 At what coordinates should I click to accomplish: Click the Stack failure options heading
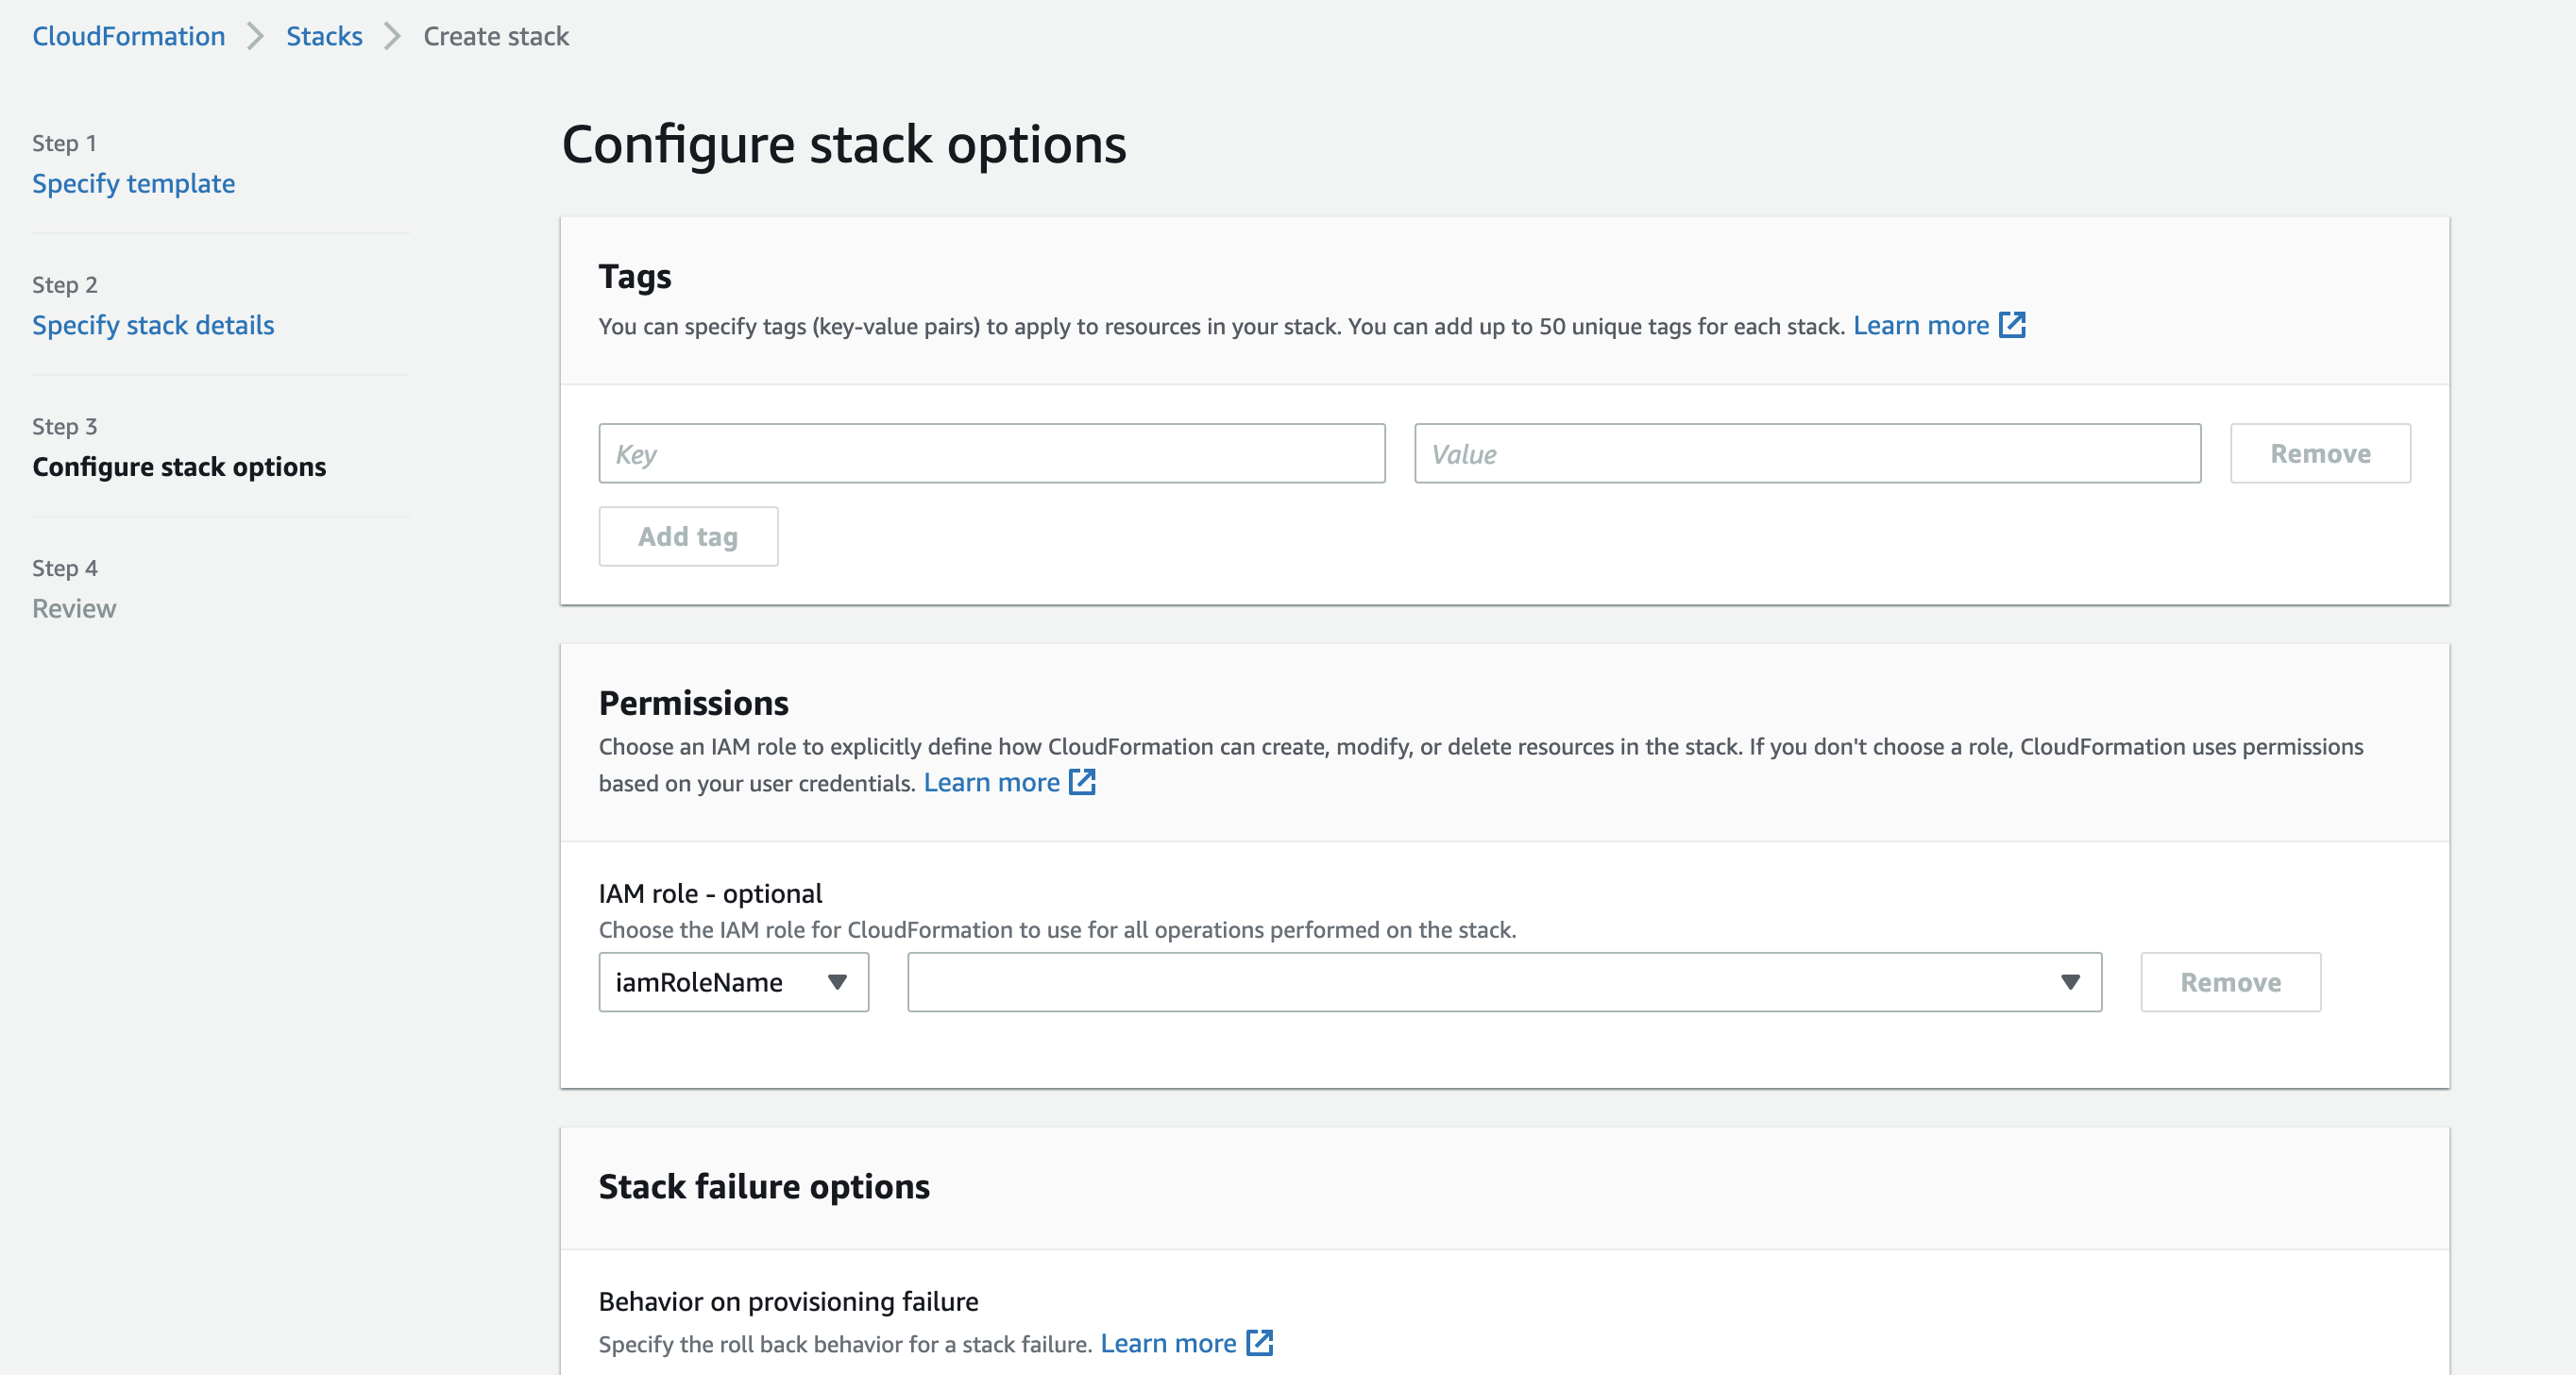coord(764,1186)
